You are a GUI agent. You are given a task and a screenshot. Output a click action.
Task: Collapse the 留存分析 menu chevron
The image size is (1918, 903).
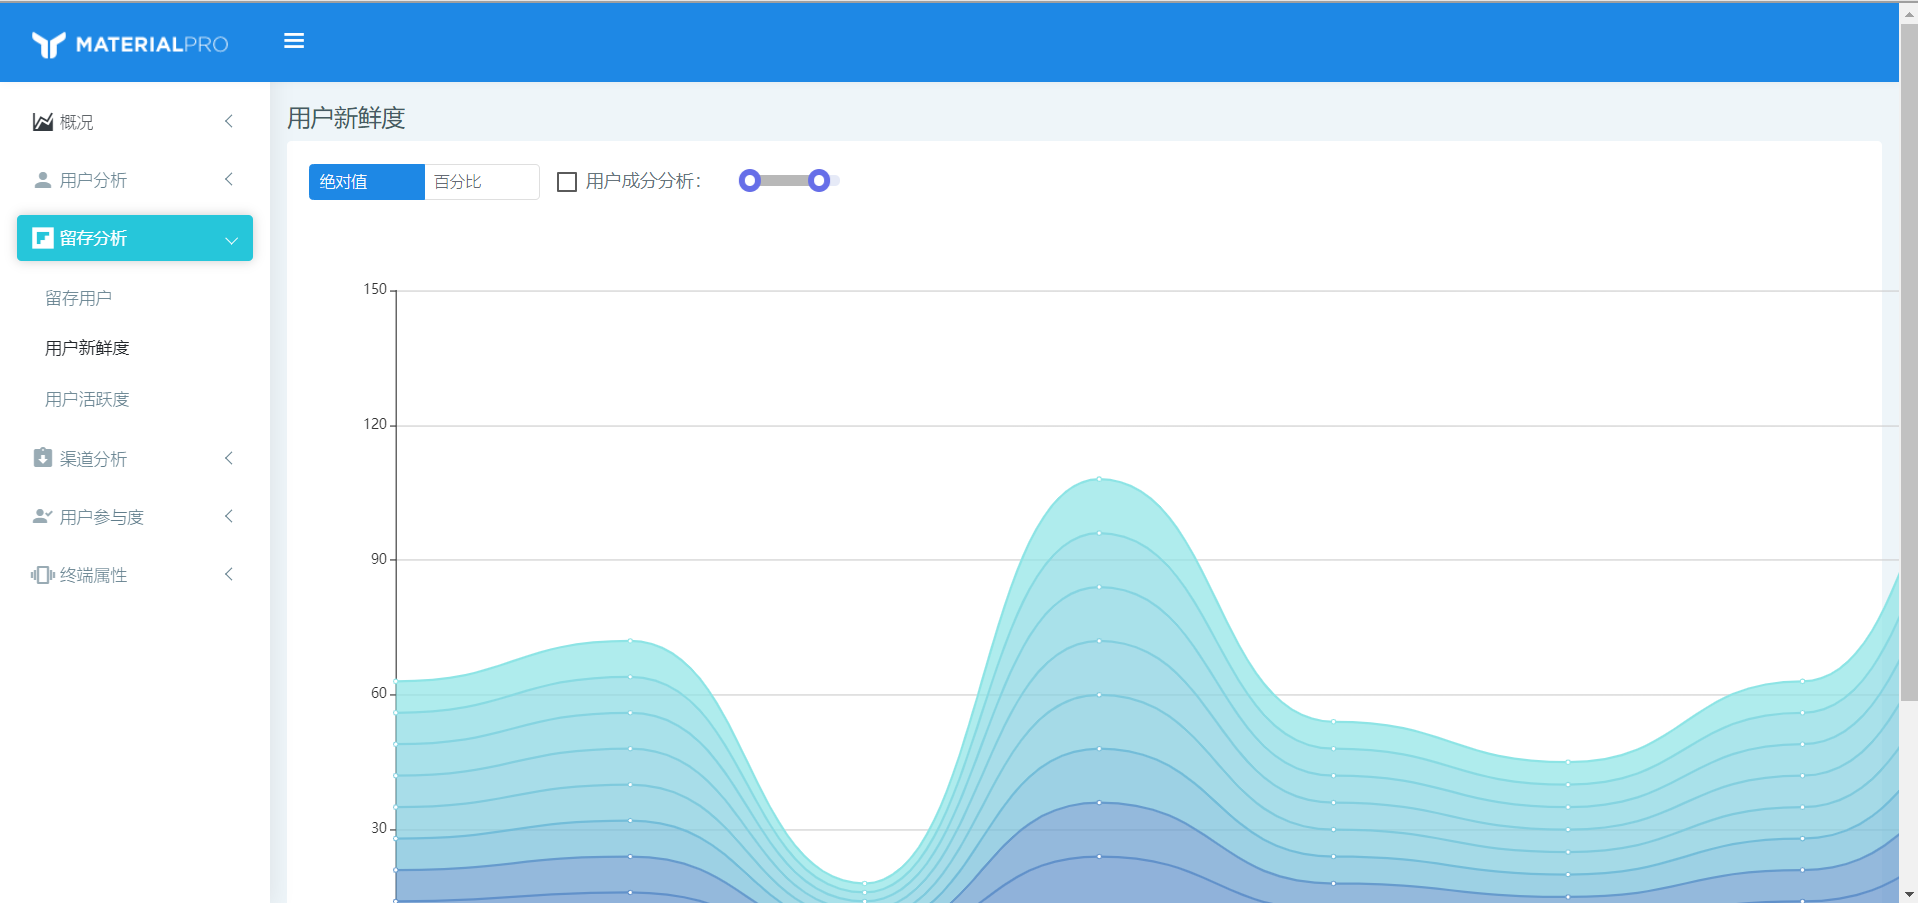[231, 240]
